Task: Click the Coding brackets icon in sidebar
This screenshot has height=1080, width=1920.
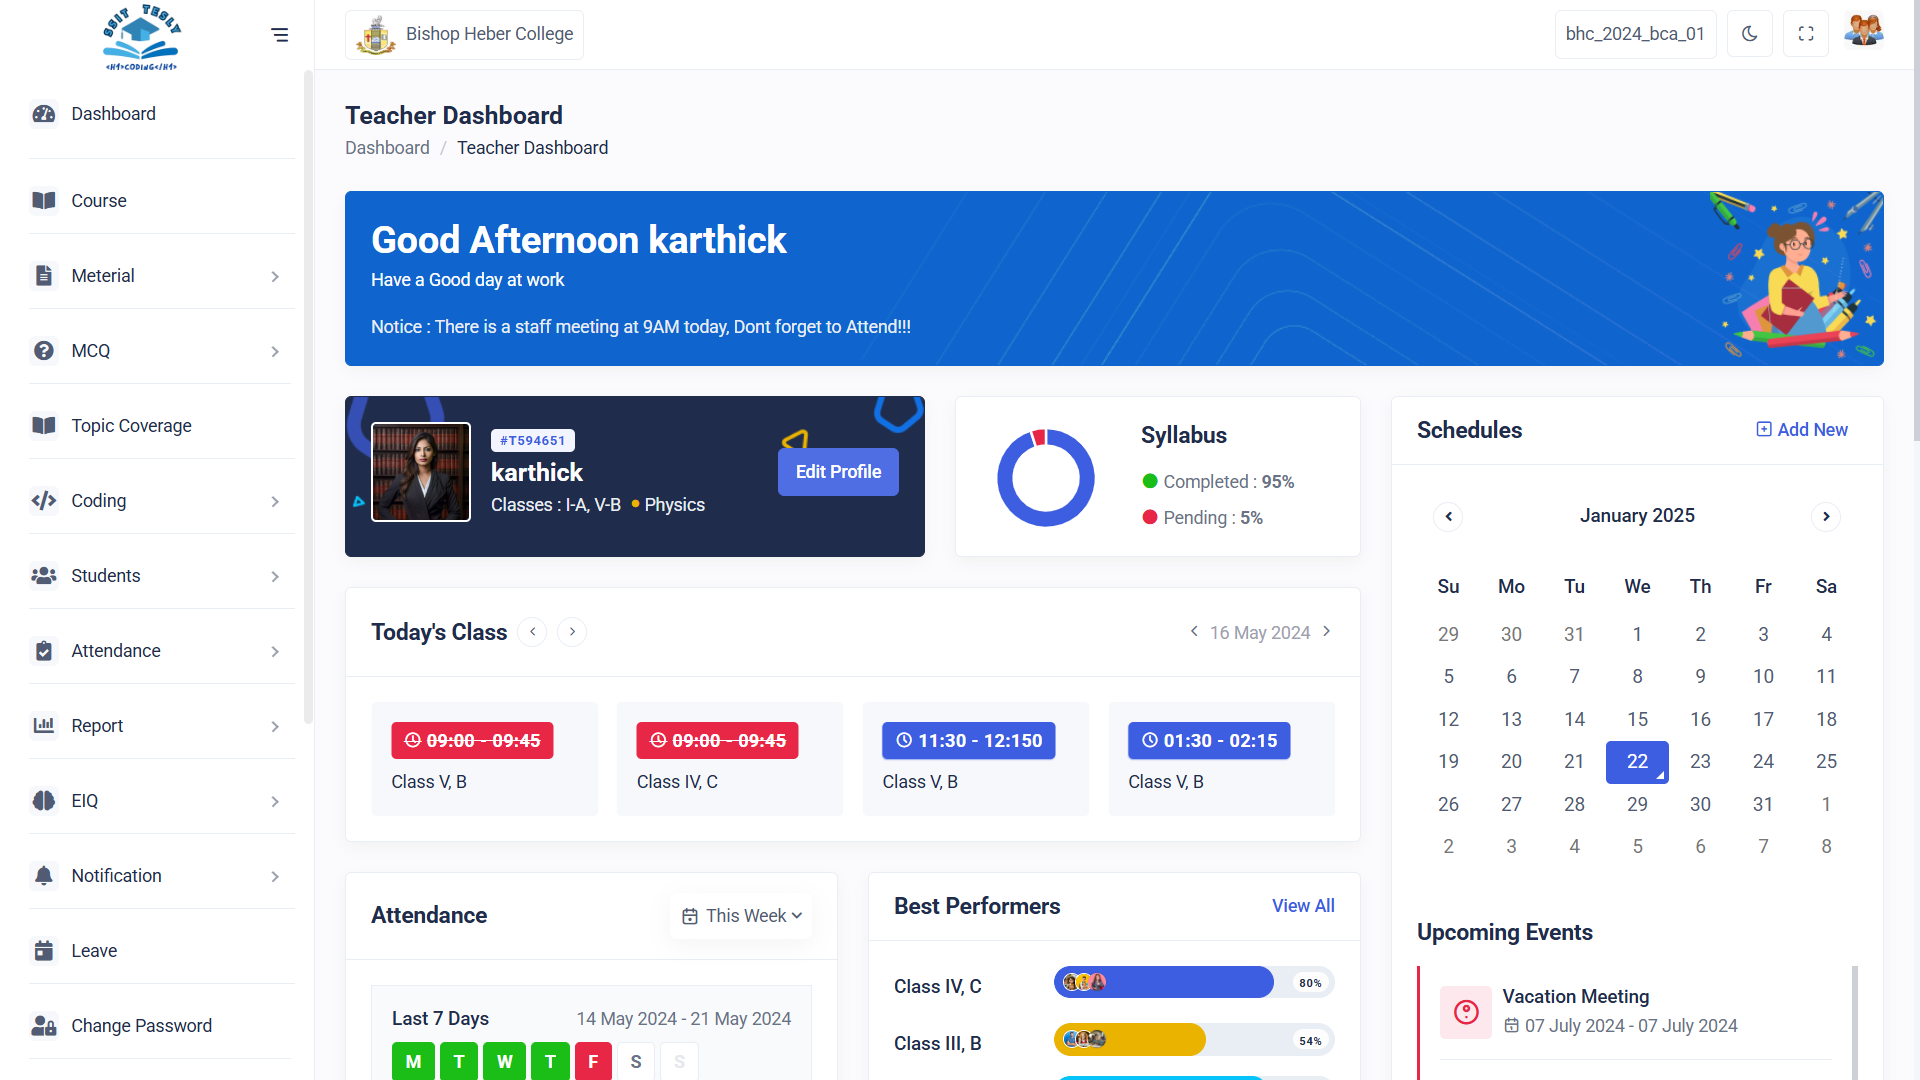Action: coord(44,501)
